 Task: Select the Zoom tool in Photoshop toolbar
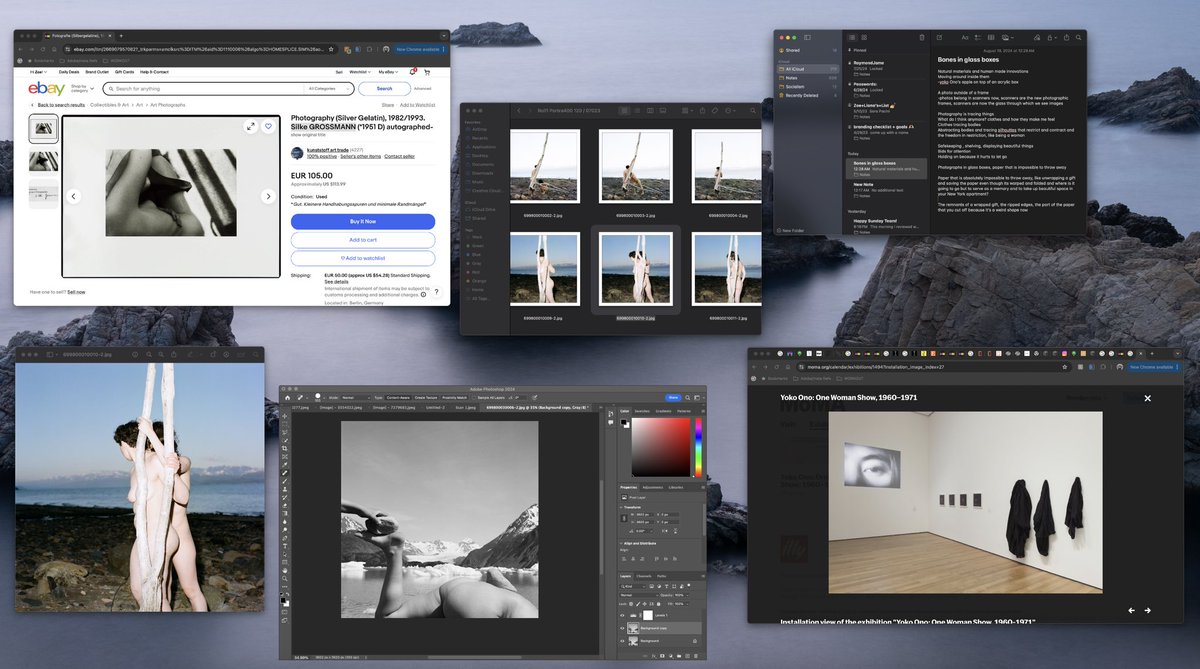tap(285, 579)
